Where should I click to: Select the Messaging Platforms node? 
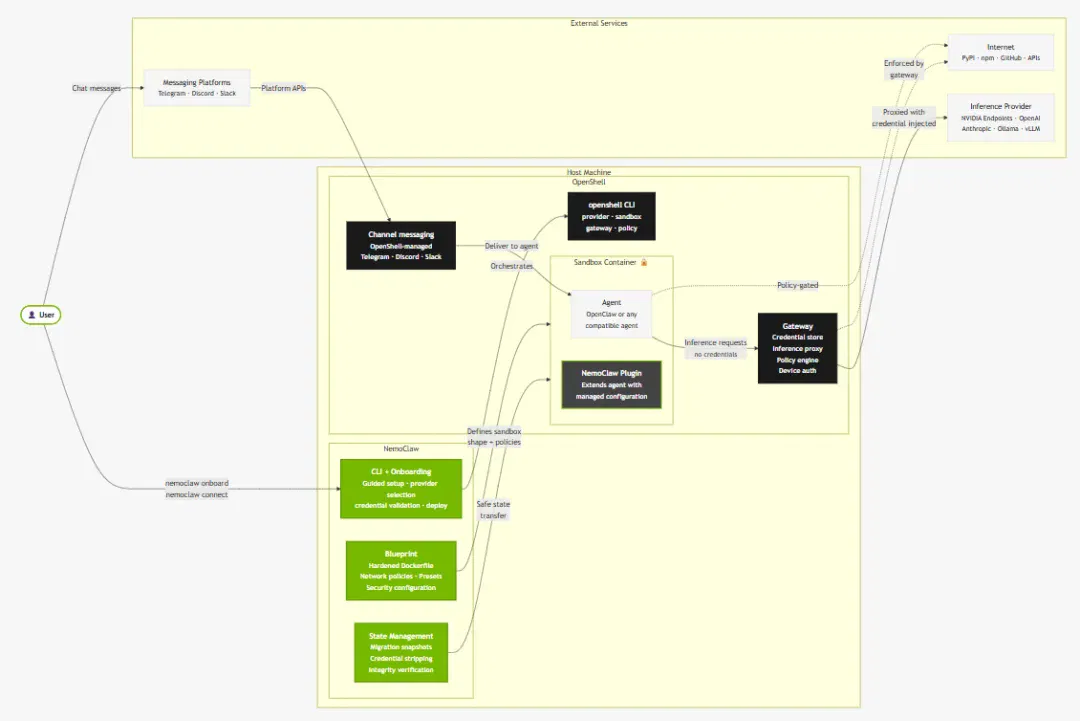[x=196, y=87]
